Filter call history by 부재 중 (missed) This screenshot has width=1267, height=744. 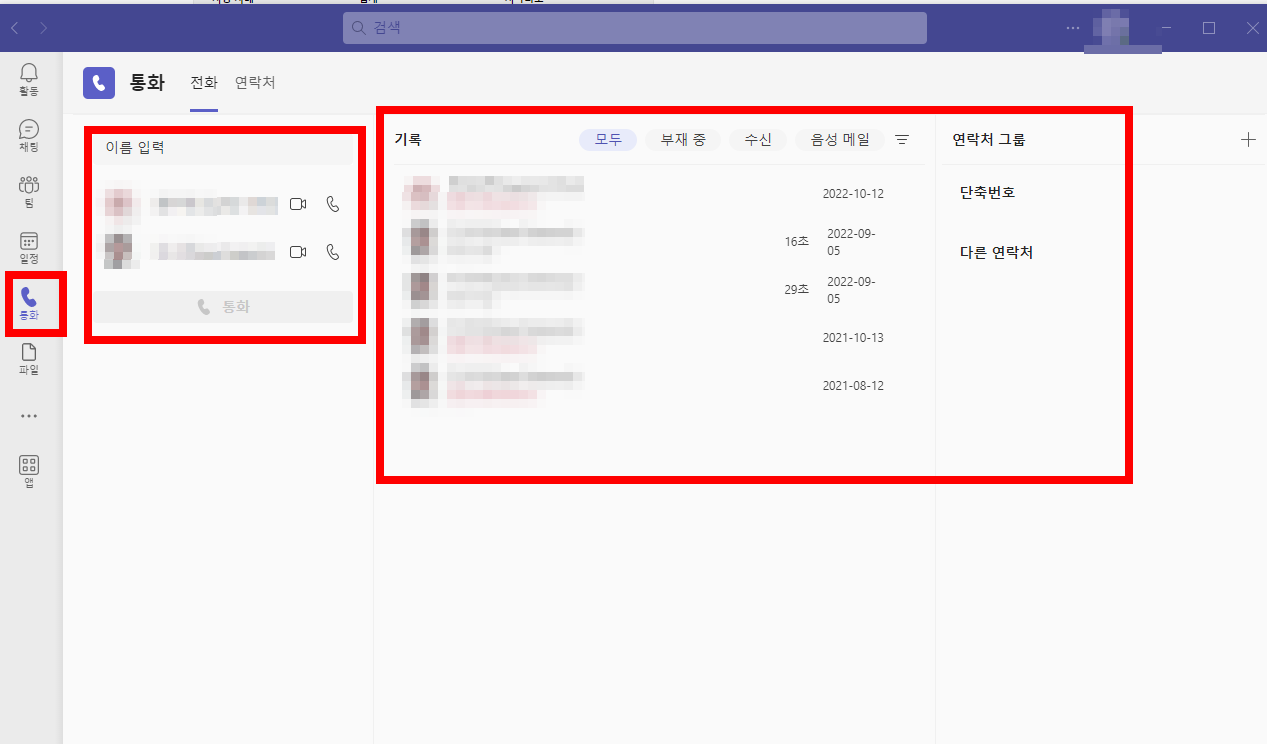[682, 140]
